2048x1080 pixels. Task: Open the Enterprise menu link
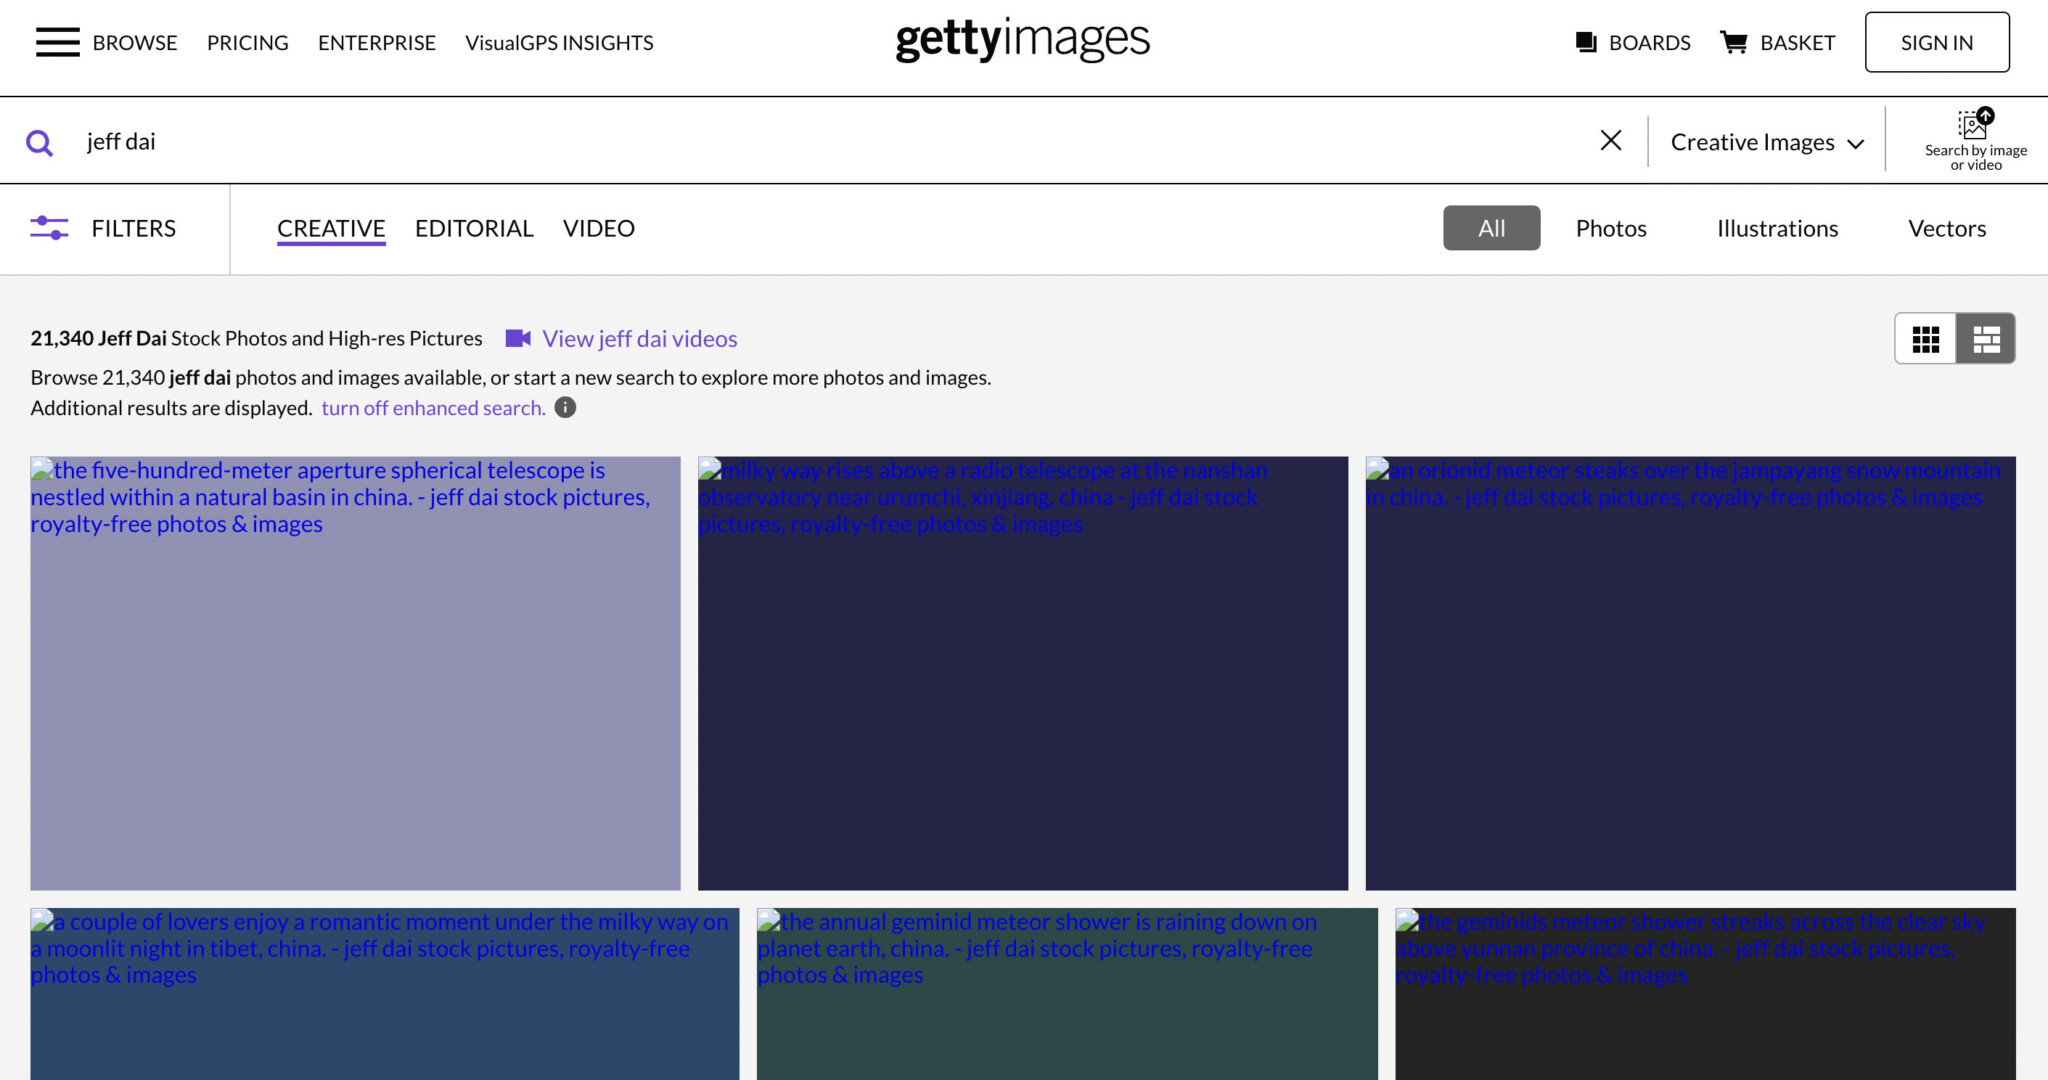377,43
